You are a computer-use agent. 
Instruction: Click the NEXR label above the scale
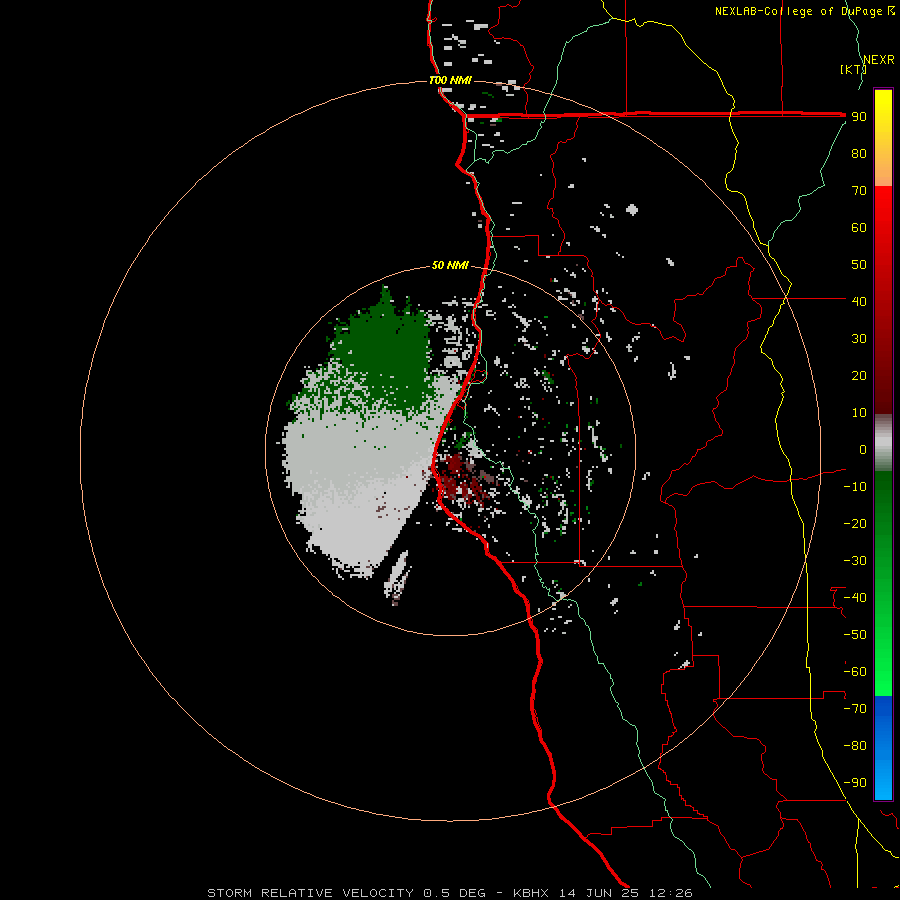point(878,60)
